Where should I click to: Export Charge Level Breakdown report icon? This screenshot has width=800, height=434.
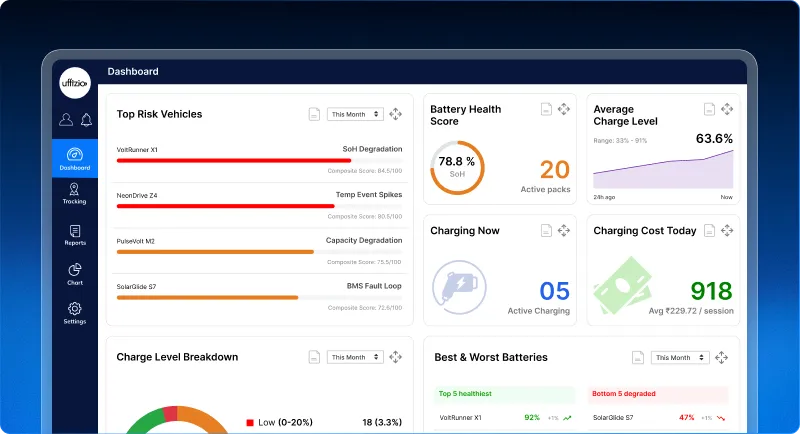tap(314, 357)
